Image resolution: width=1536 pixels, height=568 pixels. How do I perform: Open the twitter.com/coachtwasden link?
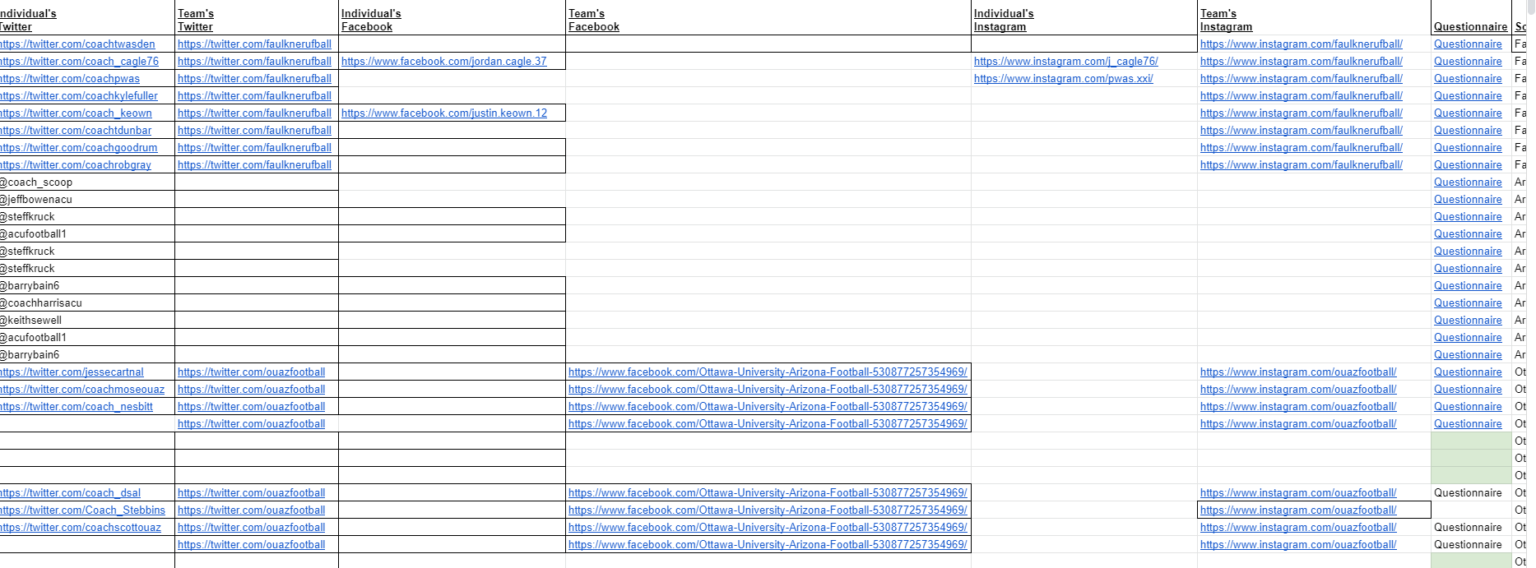click(x=77, y=45)
